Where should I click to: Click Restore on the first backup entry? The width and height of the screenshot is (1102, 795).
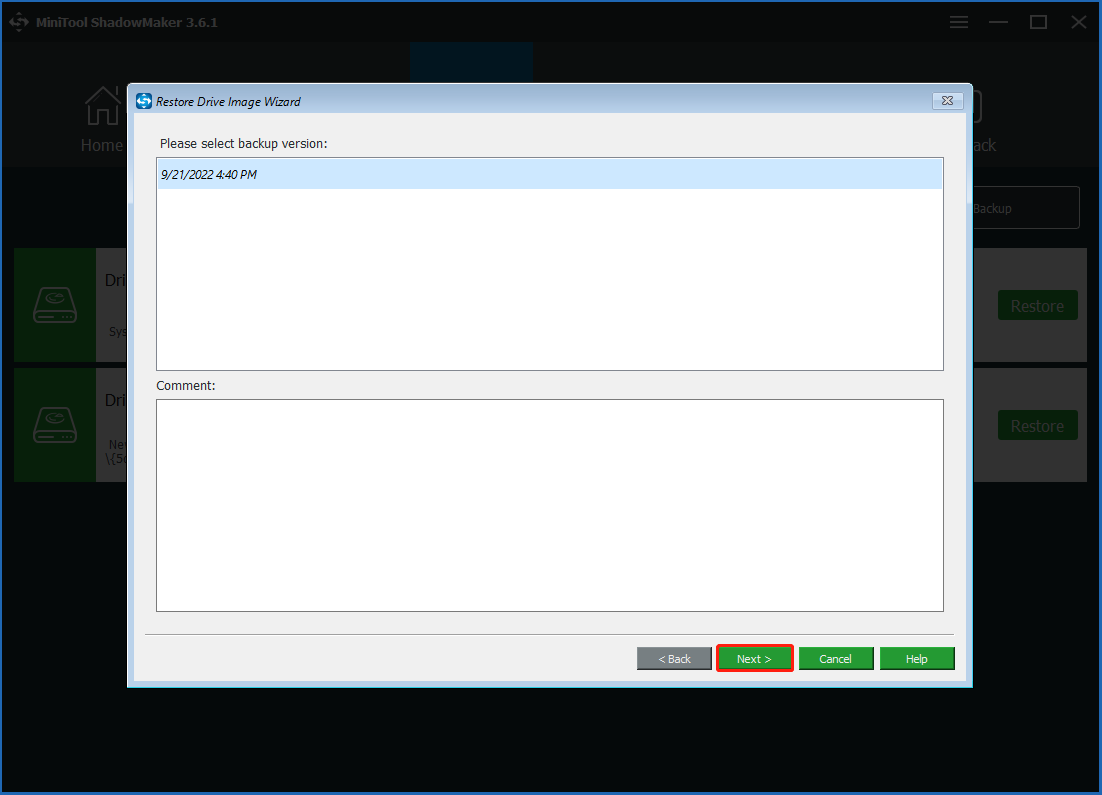pos(1037,306)
